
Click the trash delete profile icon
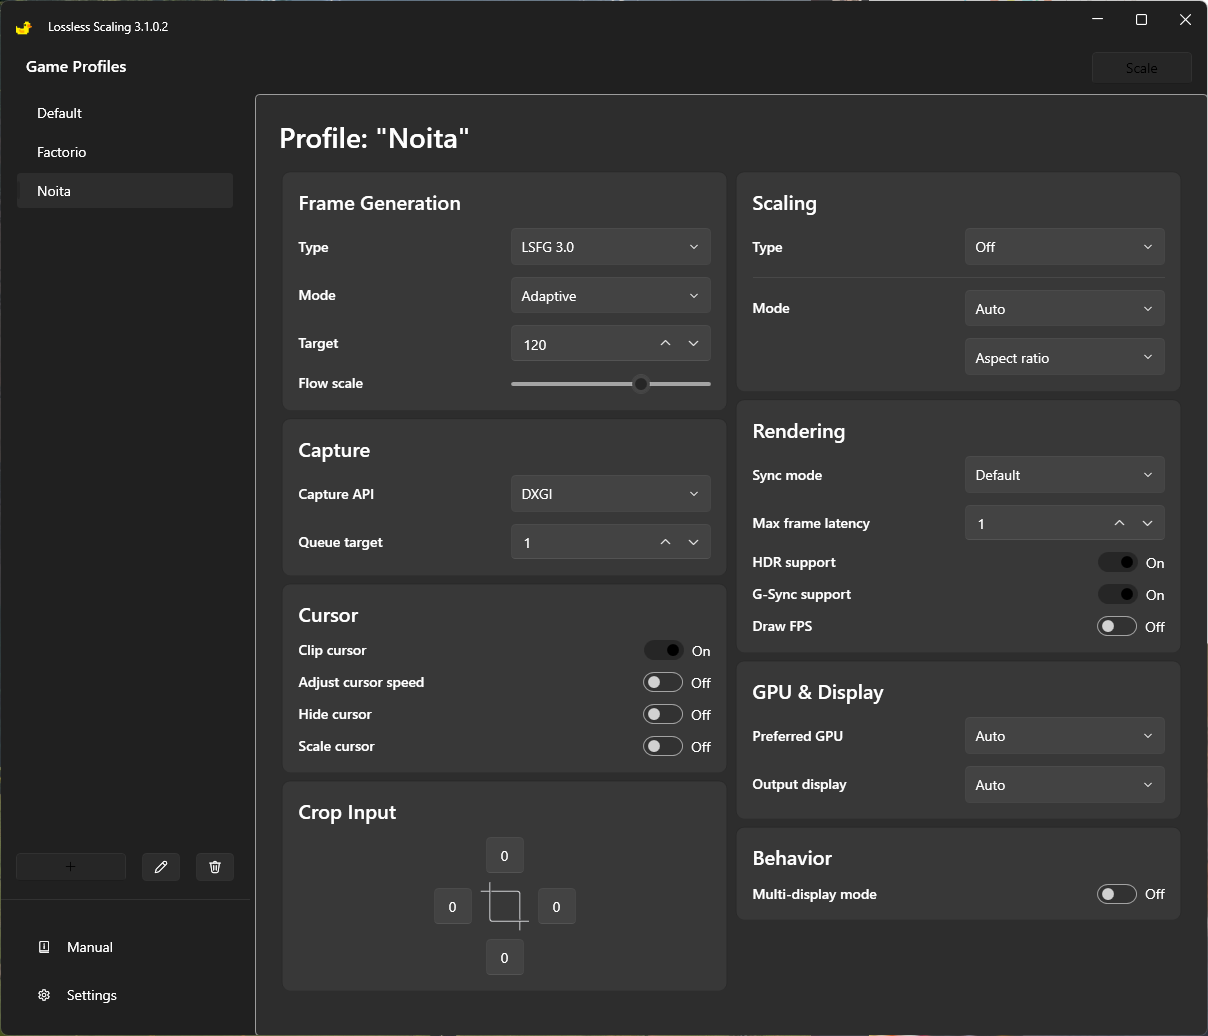pyautogui.click(x=215, y=867)
